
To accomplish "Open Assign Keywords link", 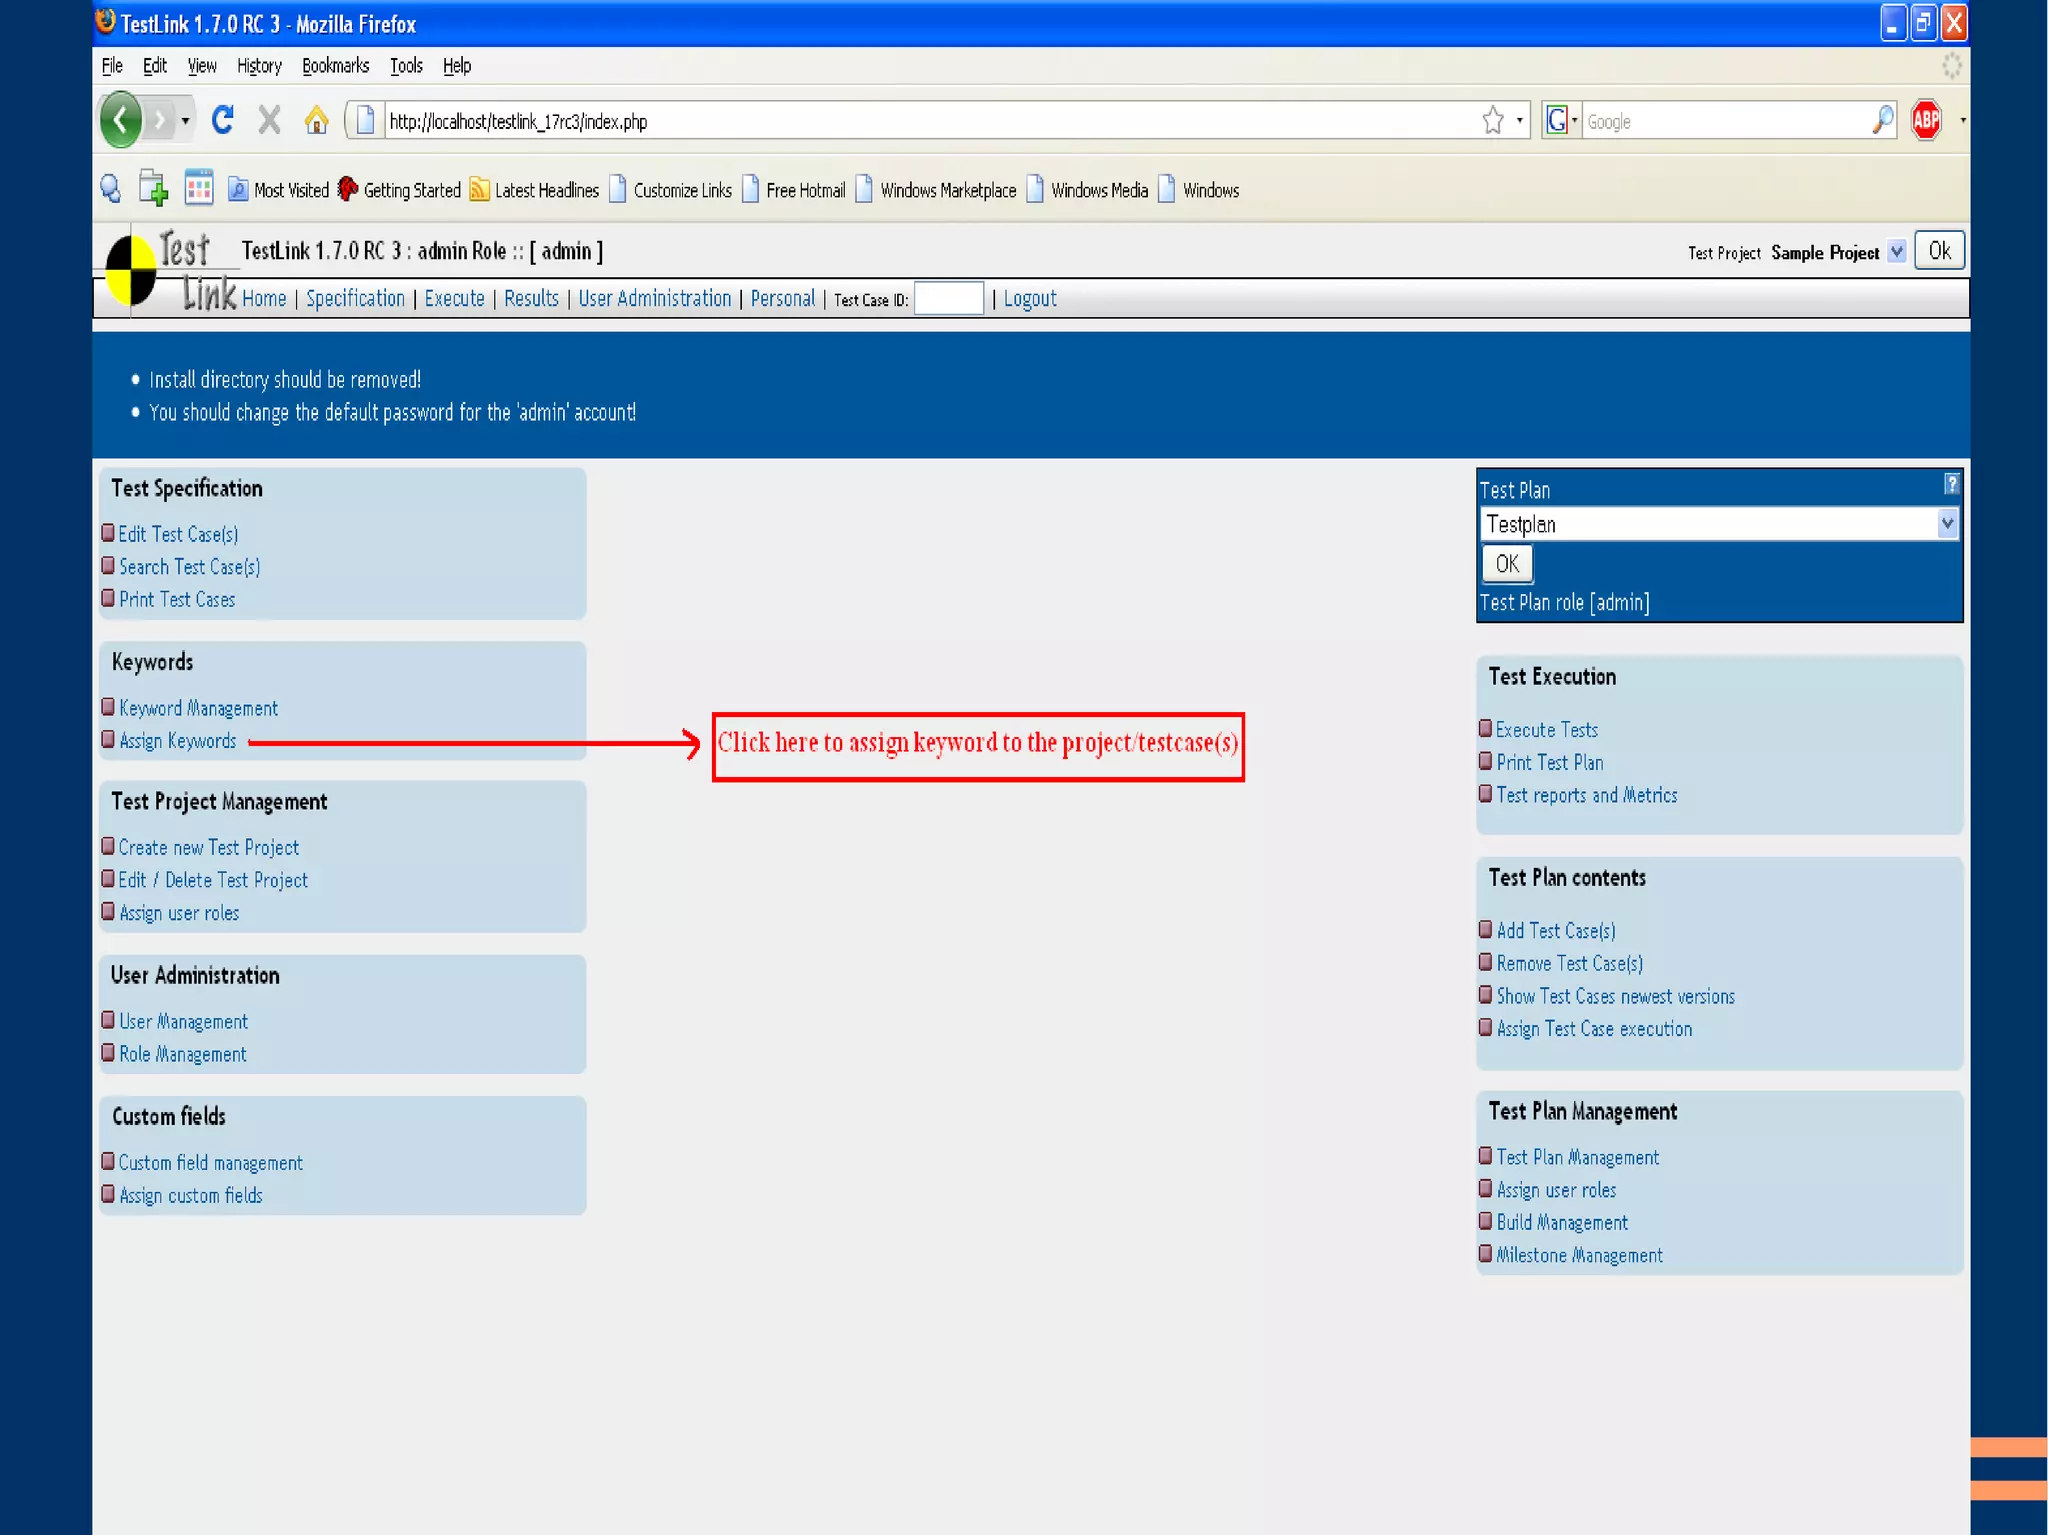I will [x=178, y=741].
